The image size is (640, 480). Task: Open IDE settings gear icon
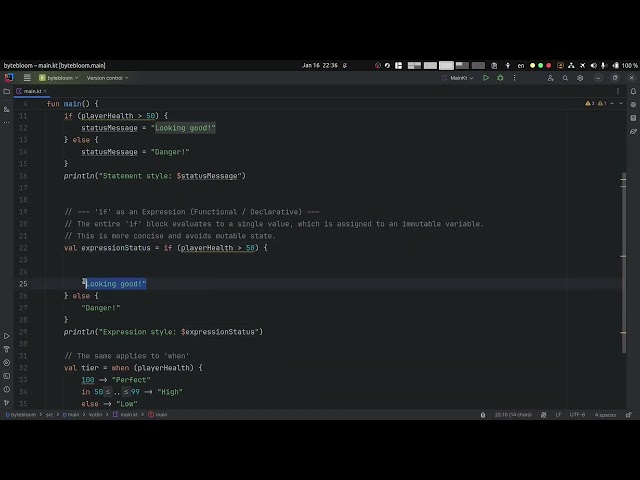click(x=580, y=78)
